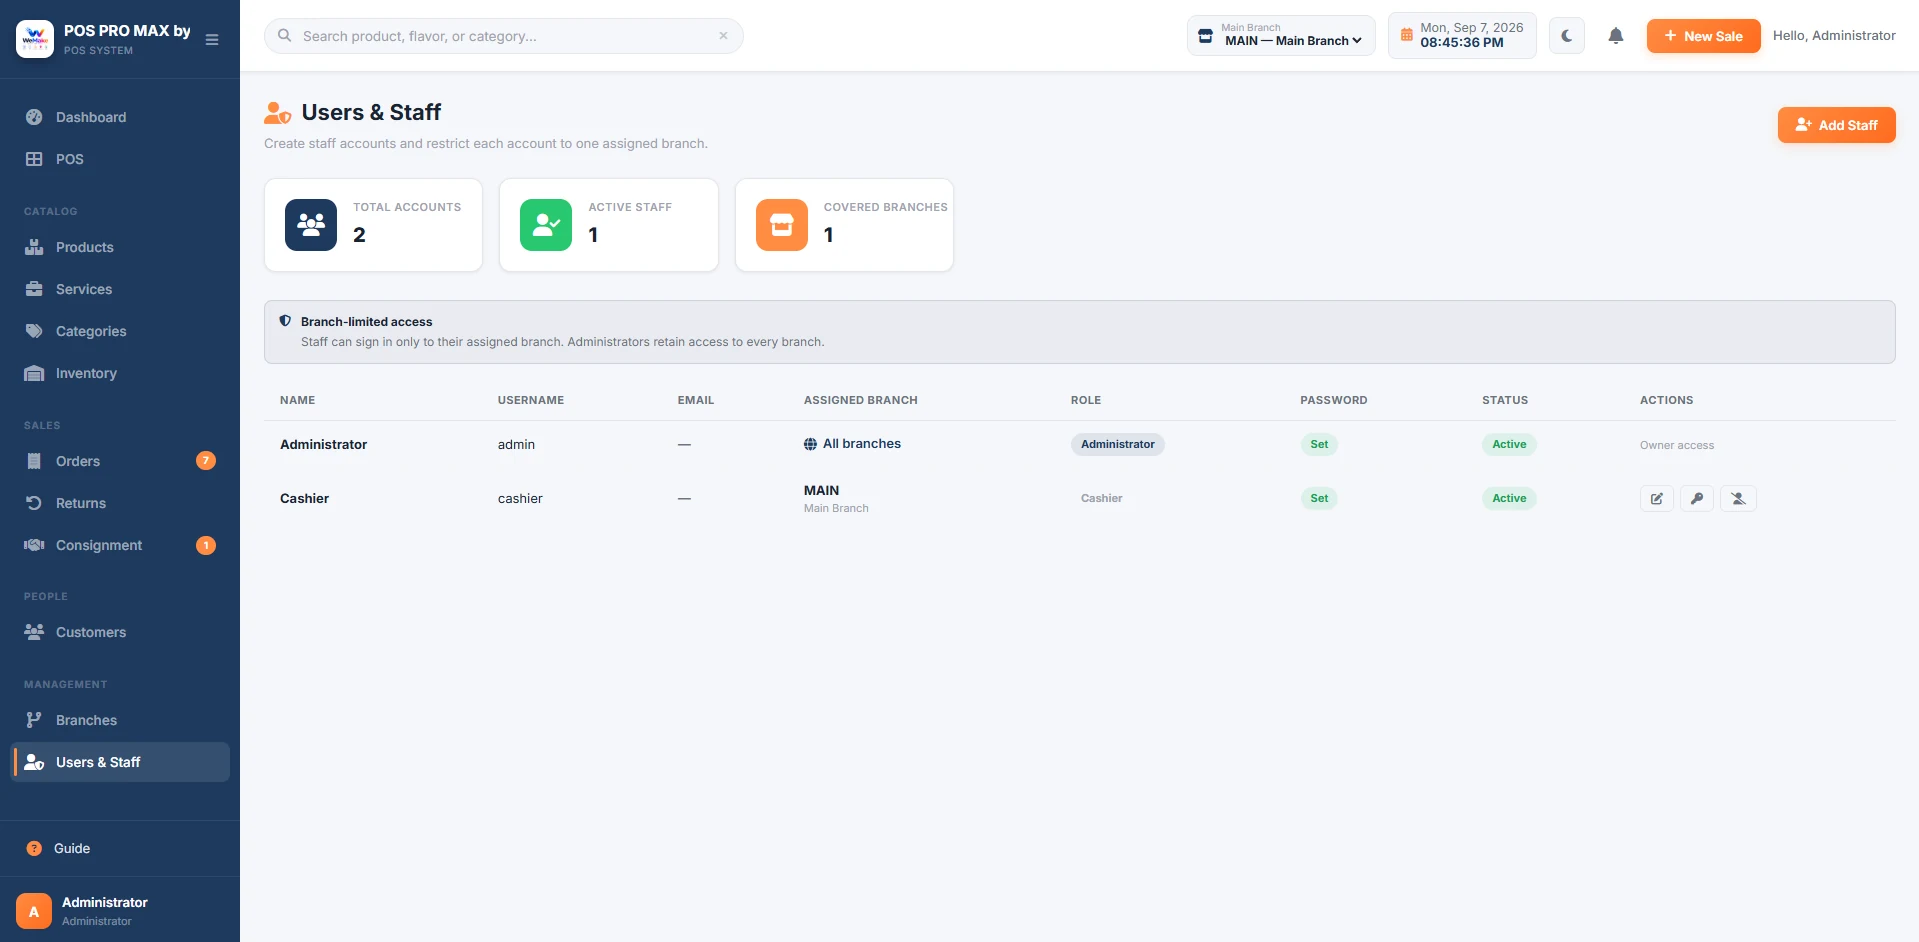Open Consignment page

120,545
